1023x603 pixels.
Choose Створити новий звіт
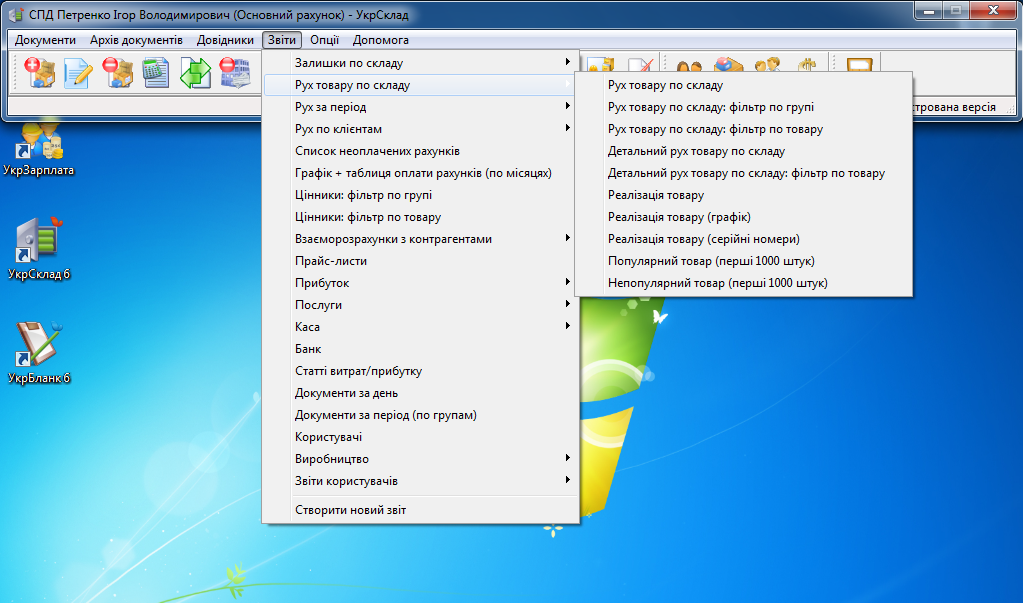coord(350,510)
